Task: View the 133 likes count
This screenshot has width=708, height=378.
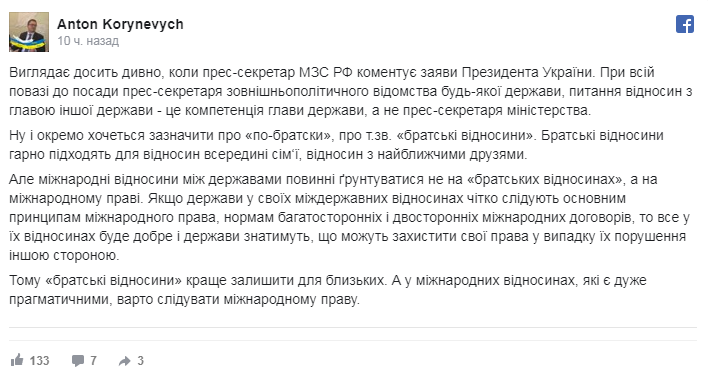Action: pyautogui.click(x=39, y=360)
